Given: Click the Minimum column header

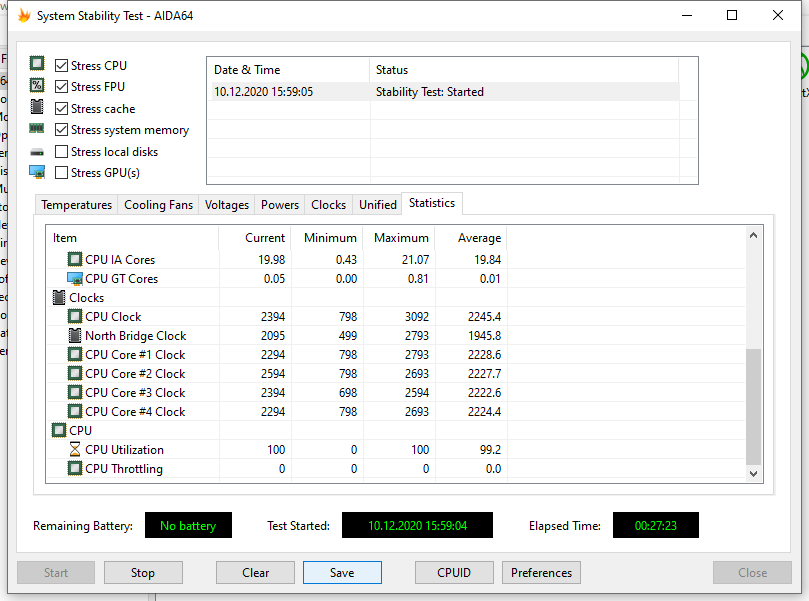Looking at the screenshot, I should pyautogui.click(x=327, y=238).
